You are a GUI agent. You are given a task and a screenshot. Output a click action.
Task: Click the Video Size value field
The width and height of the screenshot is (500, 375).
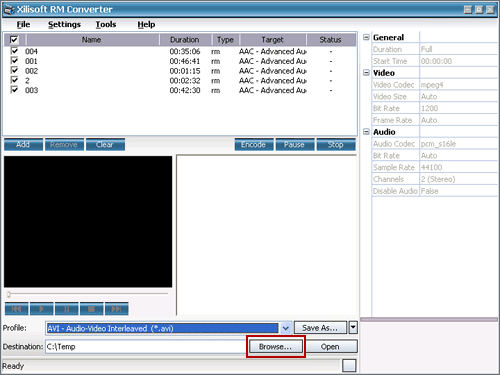point(459,96)
